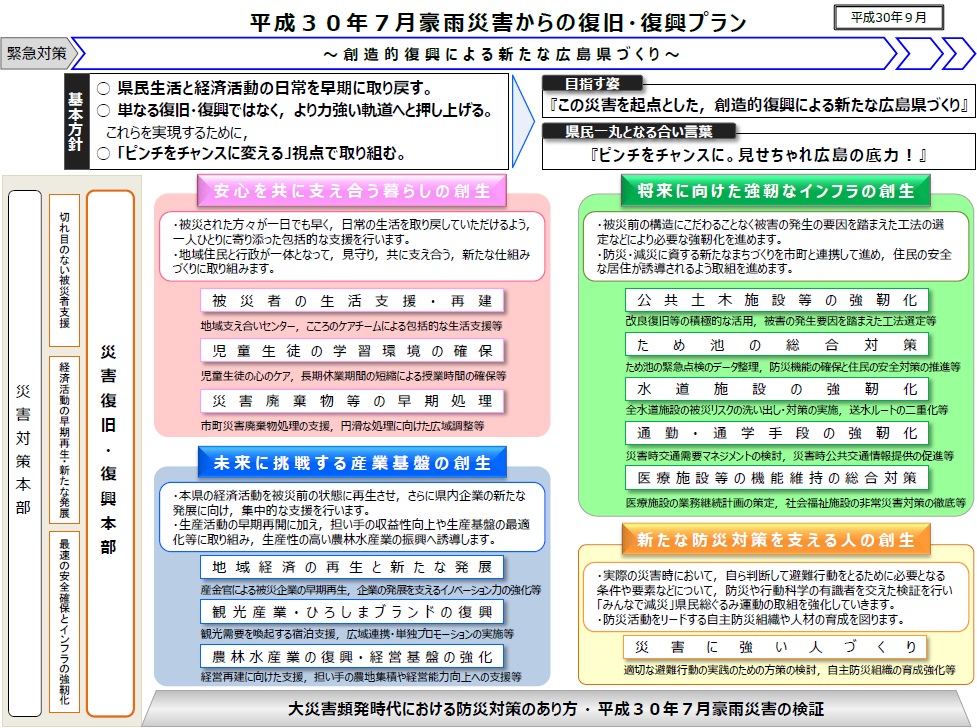Click the 災害に強い人づくり box
The width and height of the screenshot is (977, 728).
(776, 647)
